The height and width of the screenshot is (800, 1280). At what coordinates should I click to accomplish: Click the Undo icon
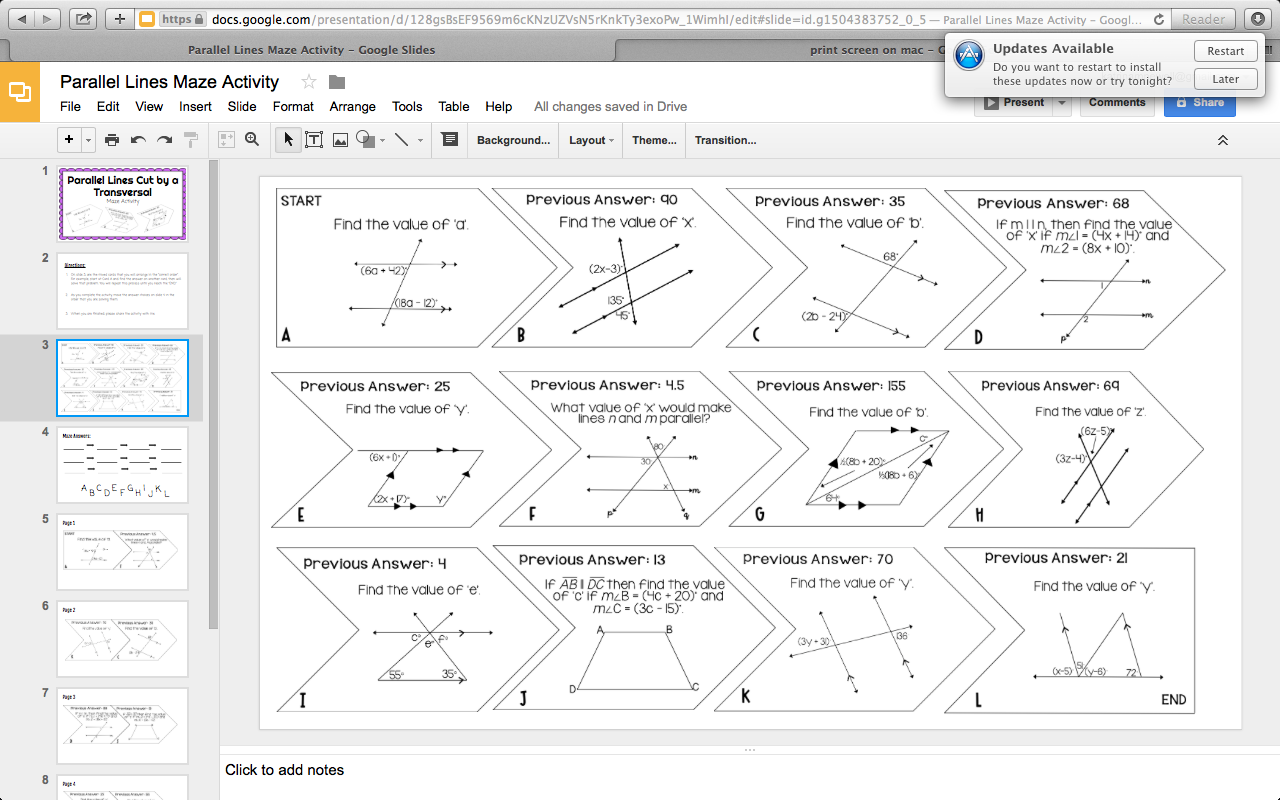click(139, 140)
